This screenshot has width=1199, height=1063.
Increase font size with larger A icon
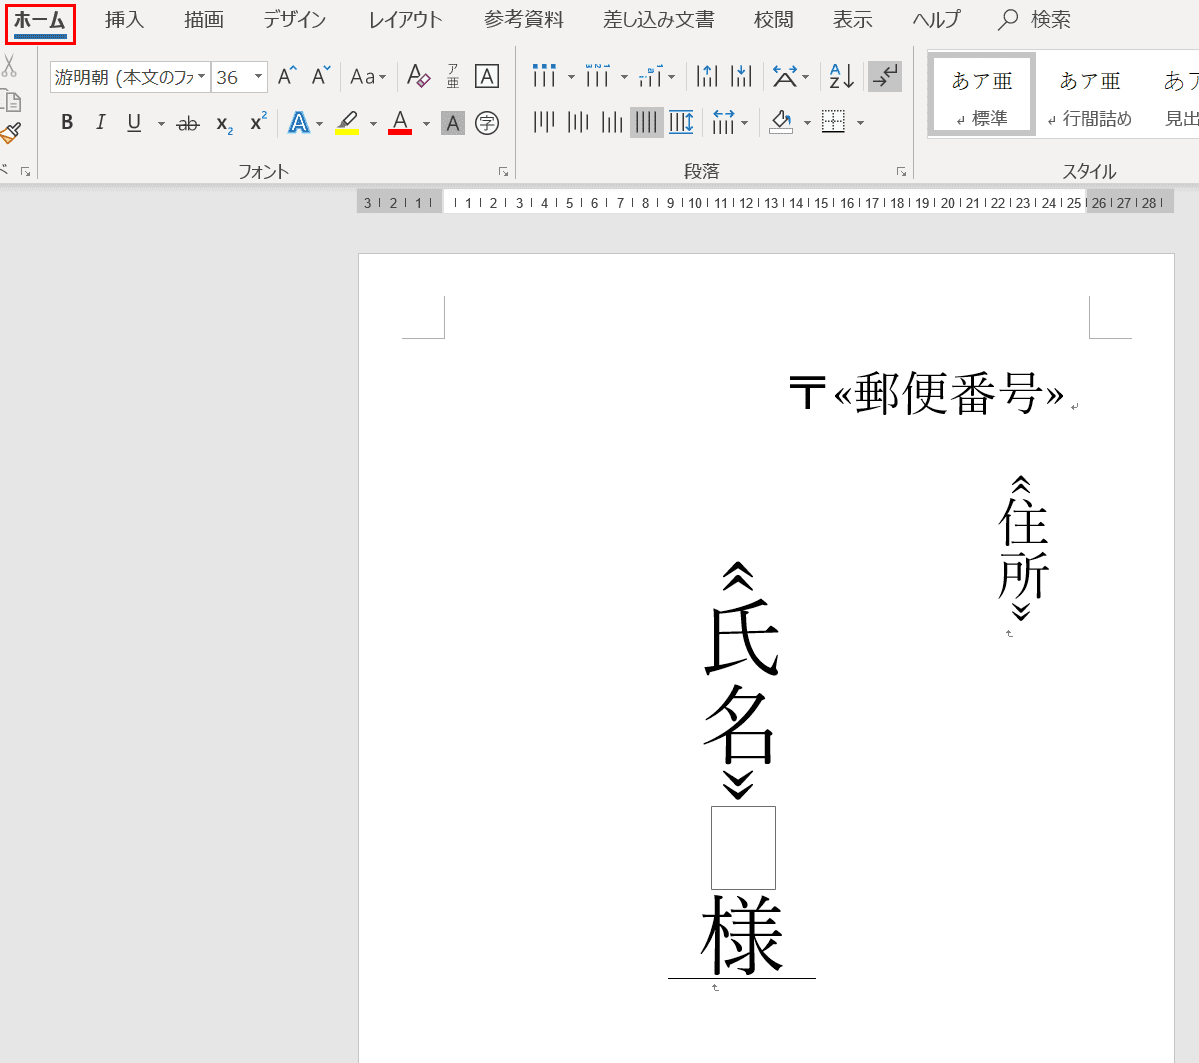coord(287,76)
